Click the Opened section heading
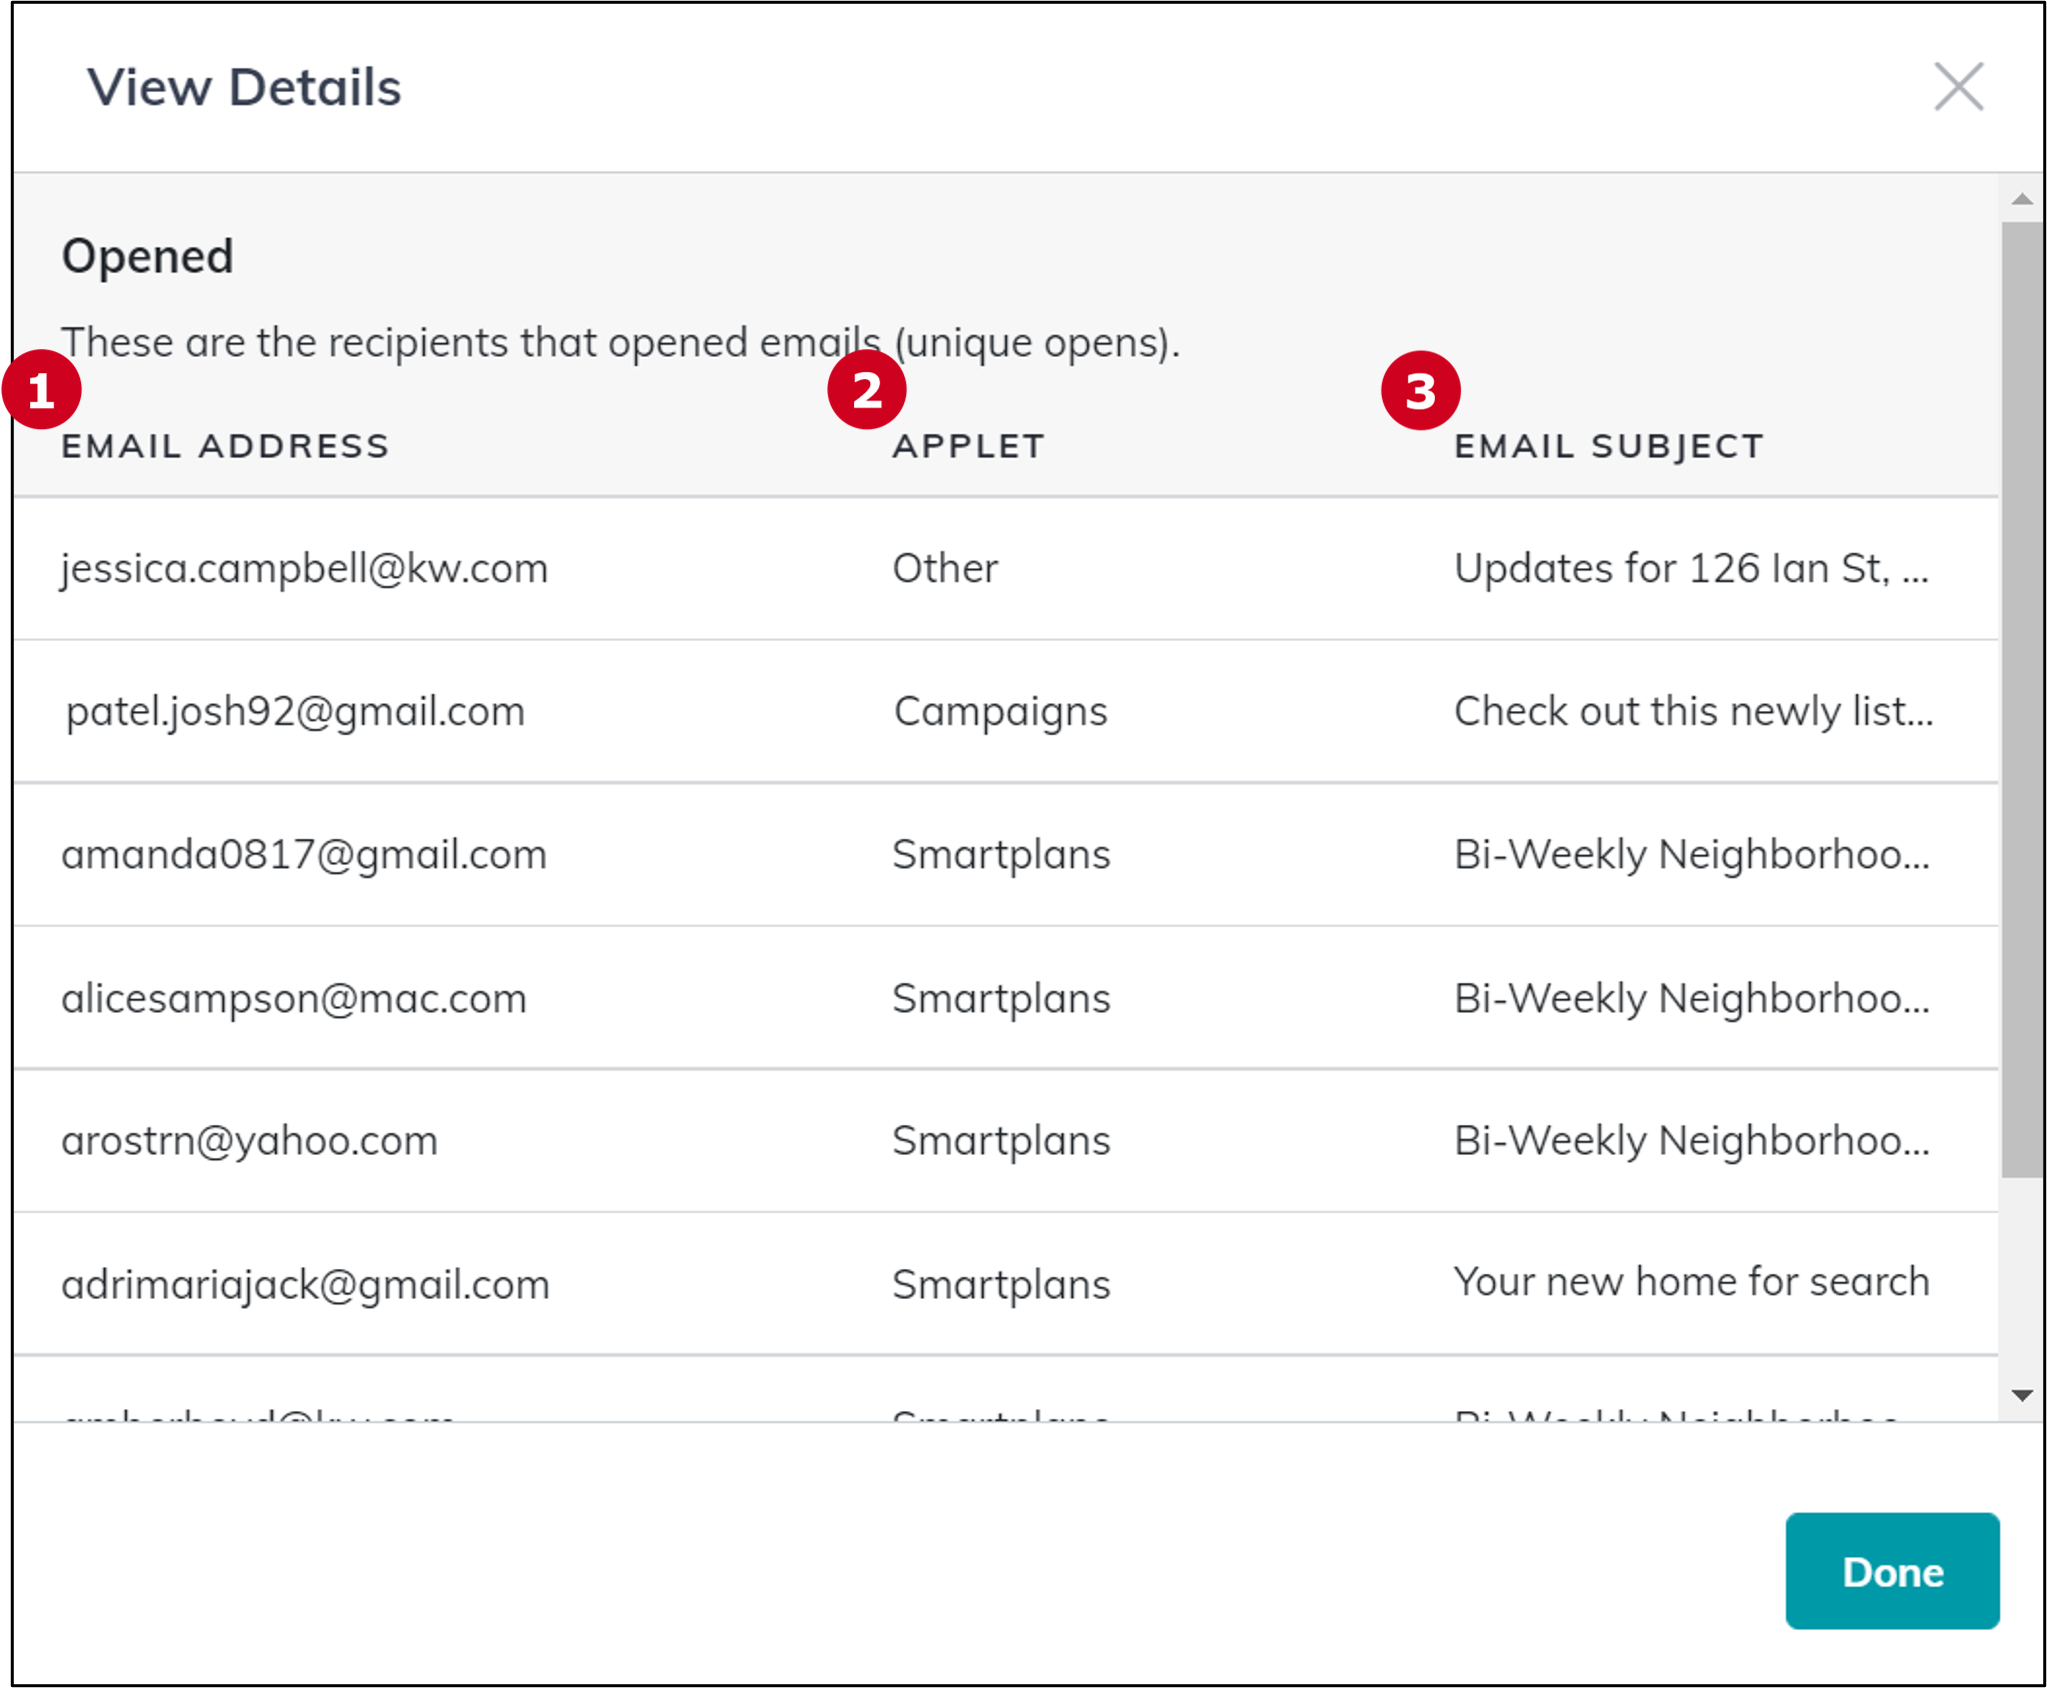 [147, 257]
